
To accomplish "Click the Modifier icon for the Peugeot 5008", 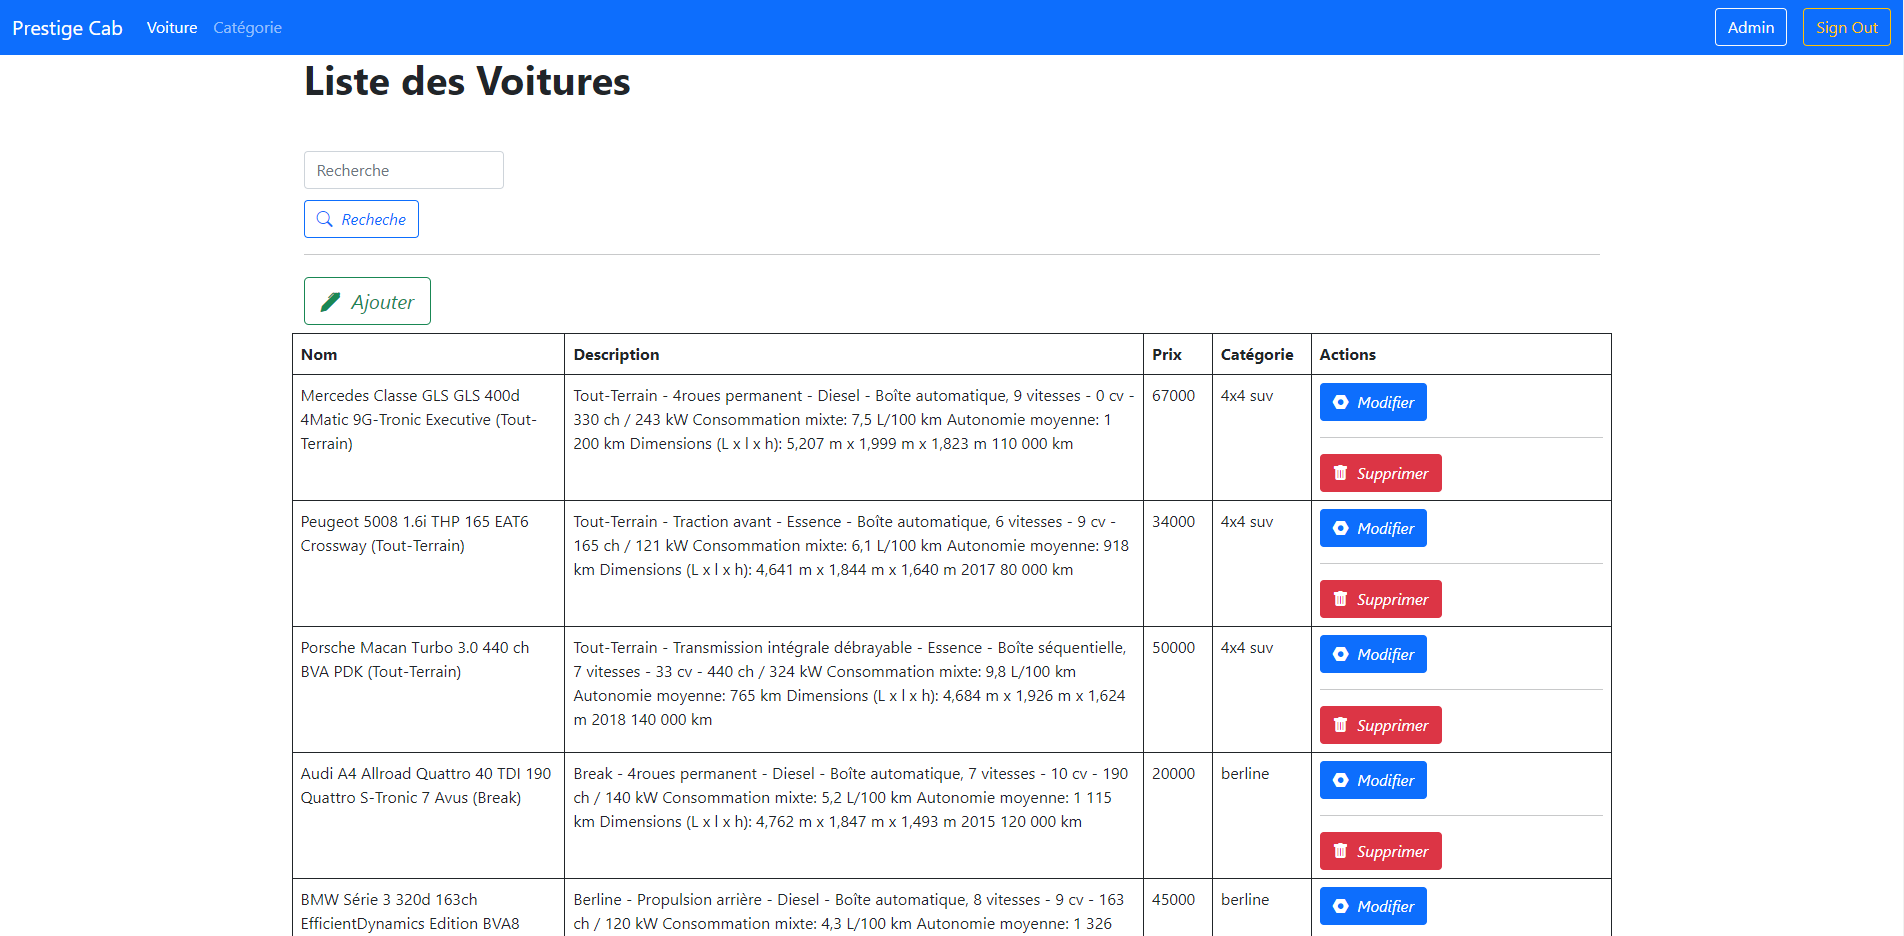I will point(1340,528).
